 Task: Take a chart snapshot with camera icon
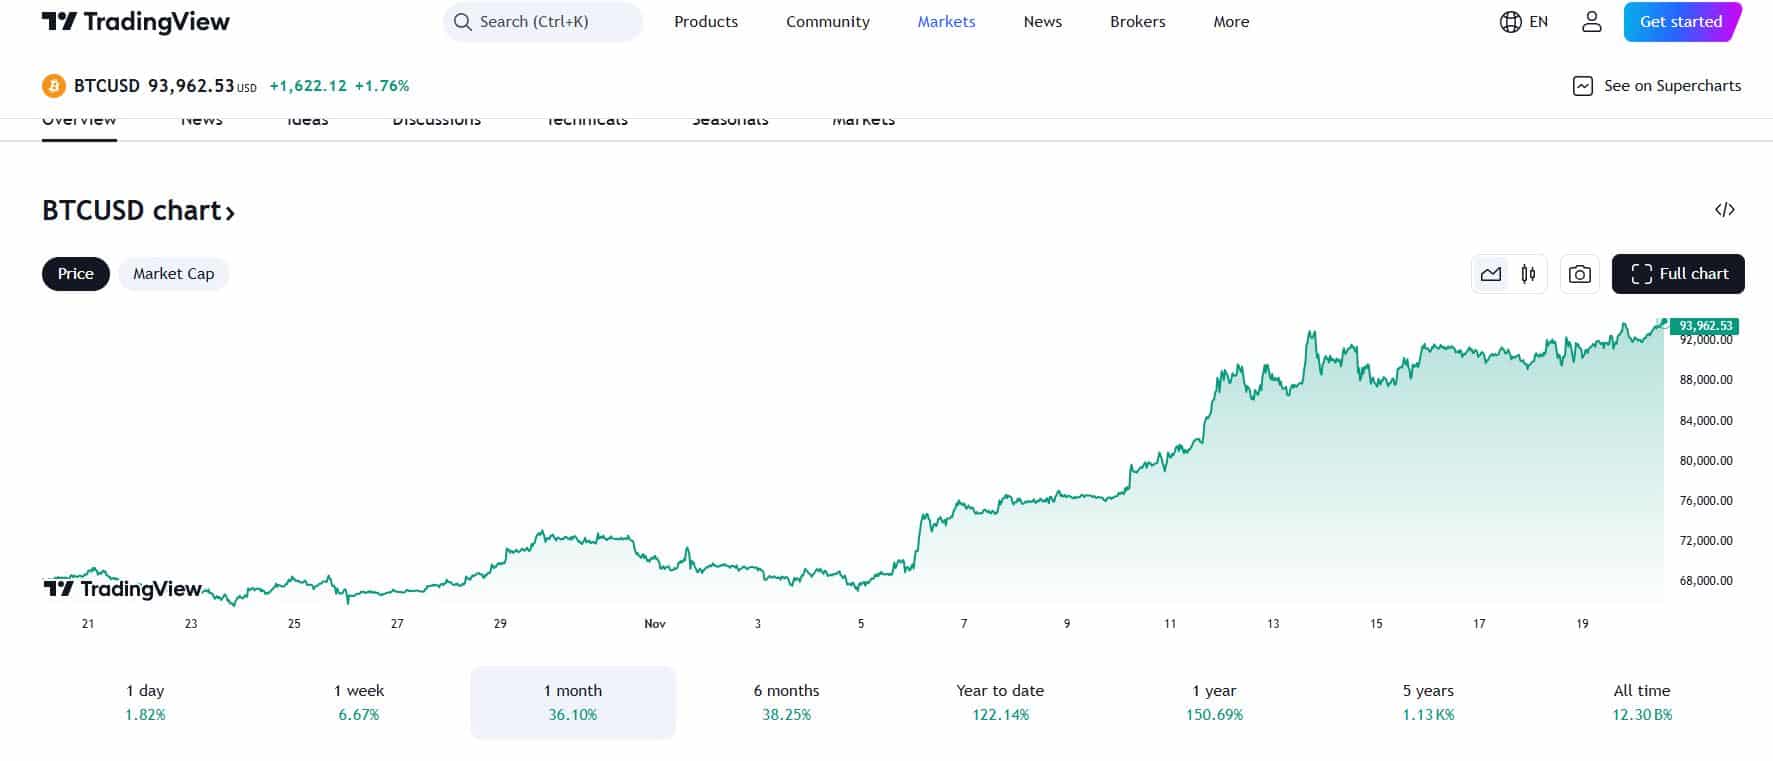click(1580, 274)
